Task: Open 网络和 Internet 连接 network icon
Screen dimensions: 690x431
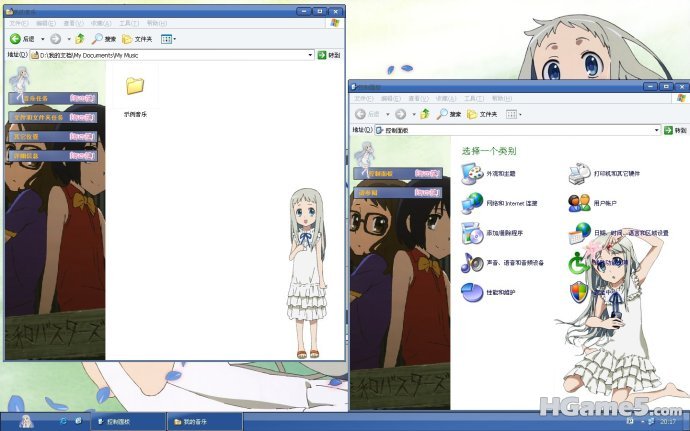Action: pos(472,203)
